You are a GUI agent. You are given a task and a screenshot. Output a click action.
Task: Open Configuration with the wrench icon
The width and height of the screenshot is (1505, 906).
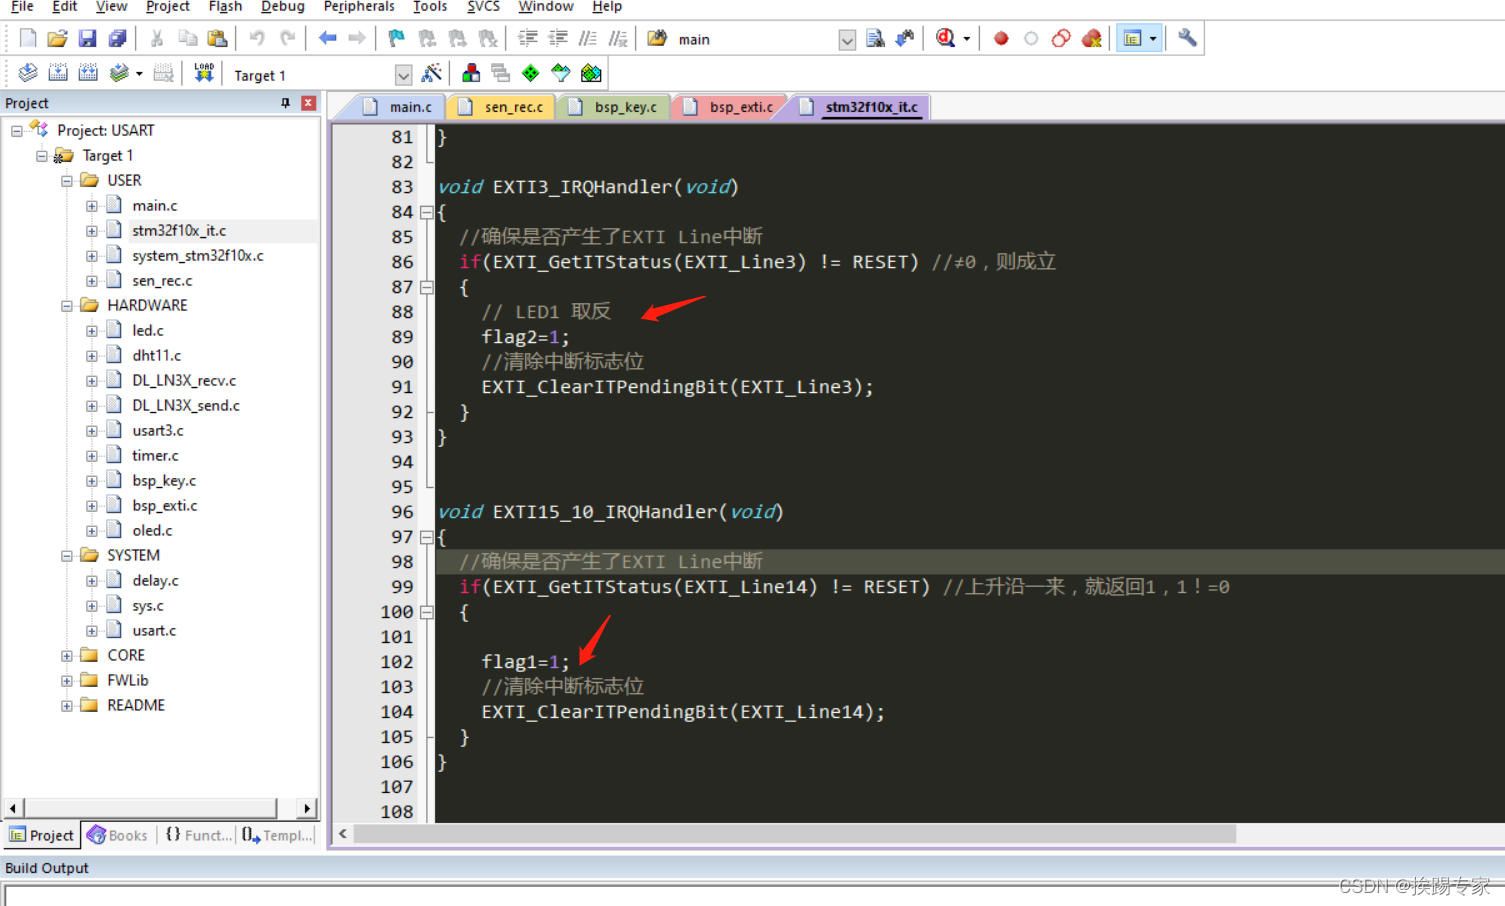click(x=1187, y=39)
